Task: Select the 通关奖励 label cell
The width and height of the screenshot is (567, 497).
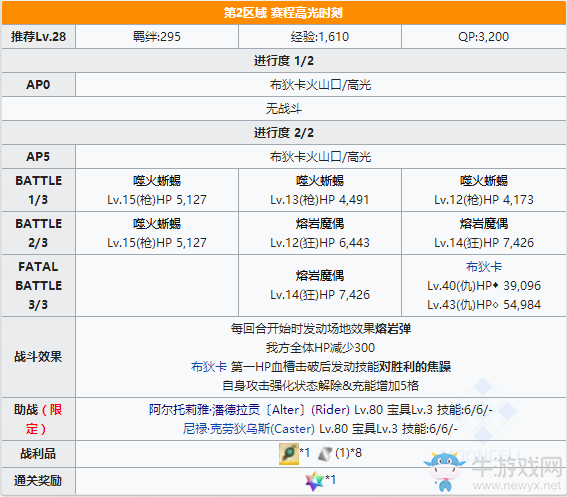Action: pos(38,481)
